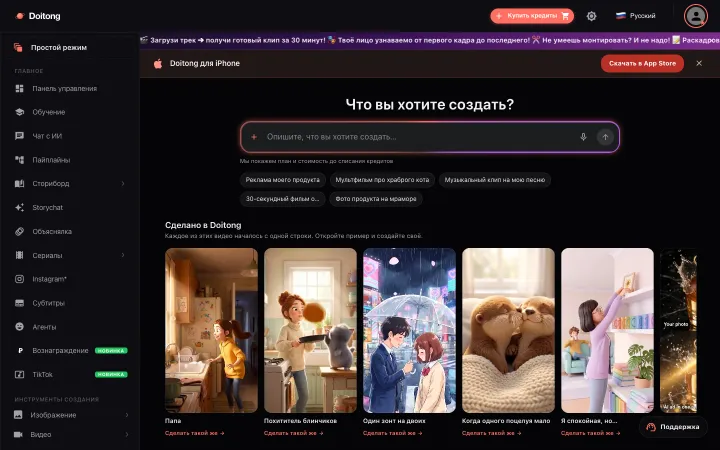Select 30-секундный фильм suggestion chip

[x=282, y=199]
